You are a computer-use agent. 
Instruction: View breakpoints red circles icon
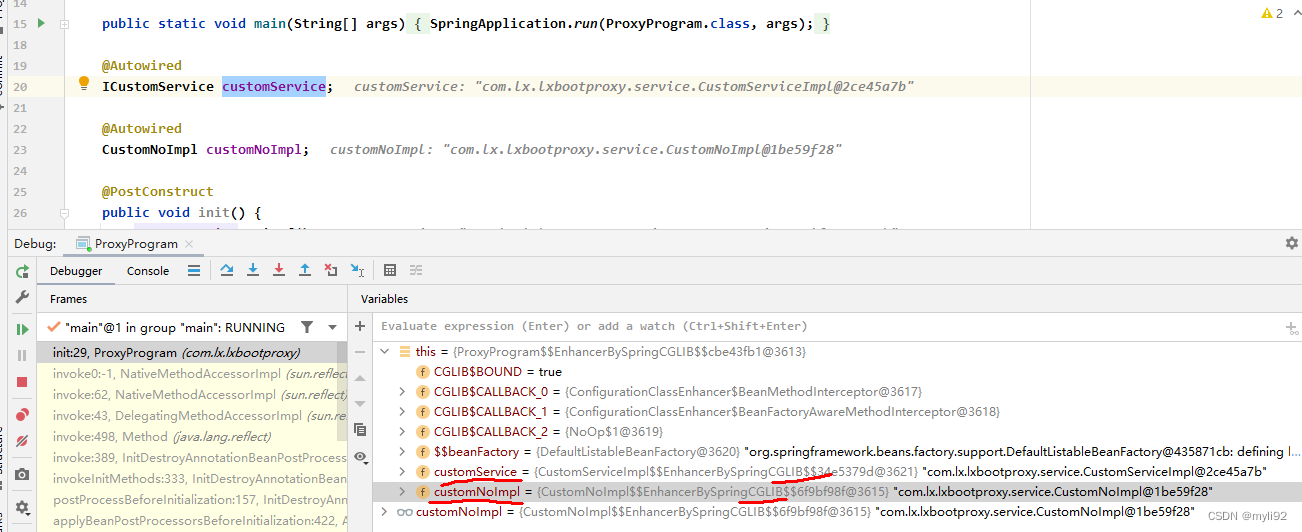pos(22,414)
